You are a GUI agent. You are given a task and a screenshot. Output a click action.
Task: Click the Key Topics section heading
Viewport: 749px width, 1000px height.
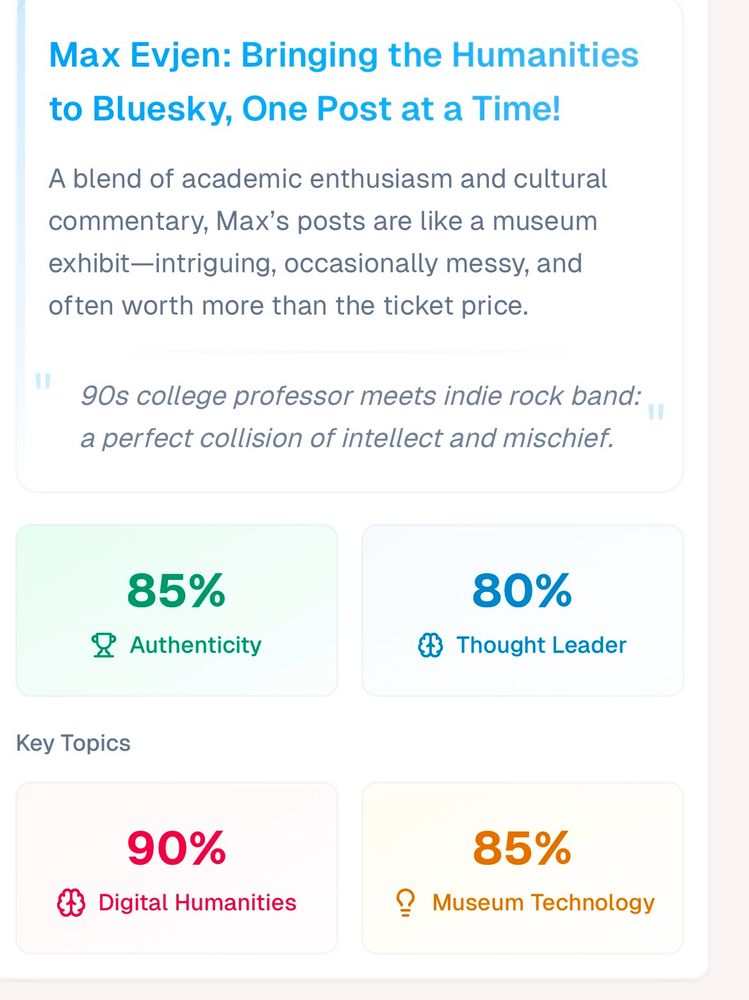[x=73, y=743]
